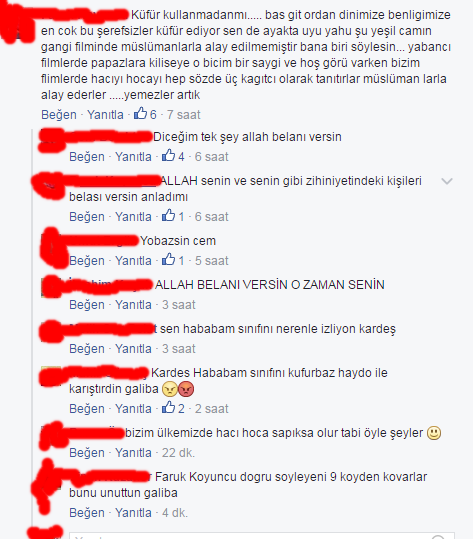Click the thumbs-up icon showing 6 likes
The image size is (473, 539).
tap(140, 113)
